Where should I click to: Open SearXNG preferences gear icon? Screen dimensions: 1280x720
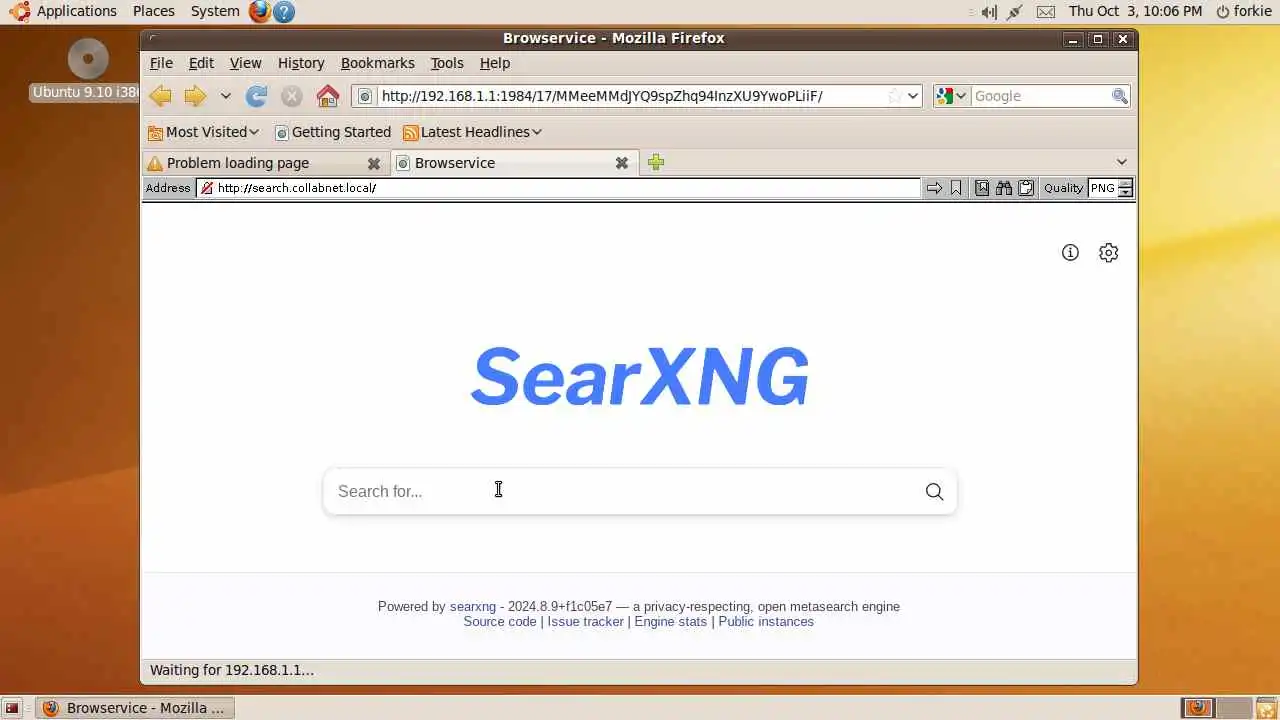click(x=1108, y=253)
